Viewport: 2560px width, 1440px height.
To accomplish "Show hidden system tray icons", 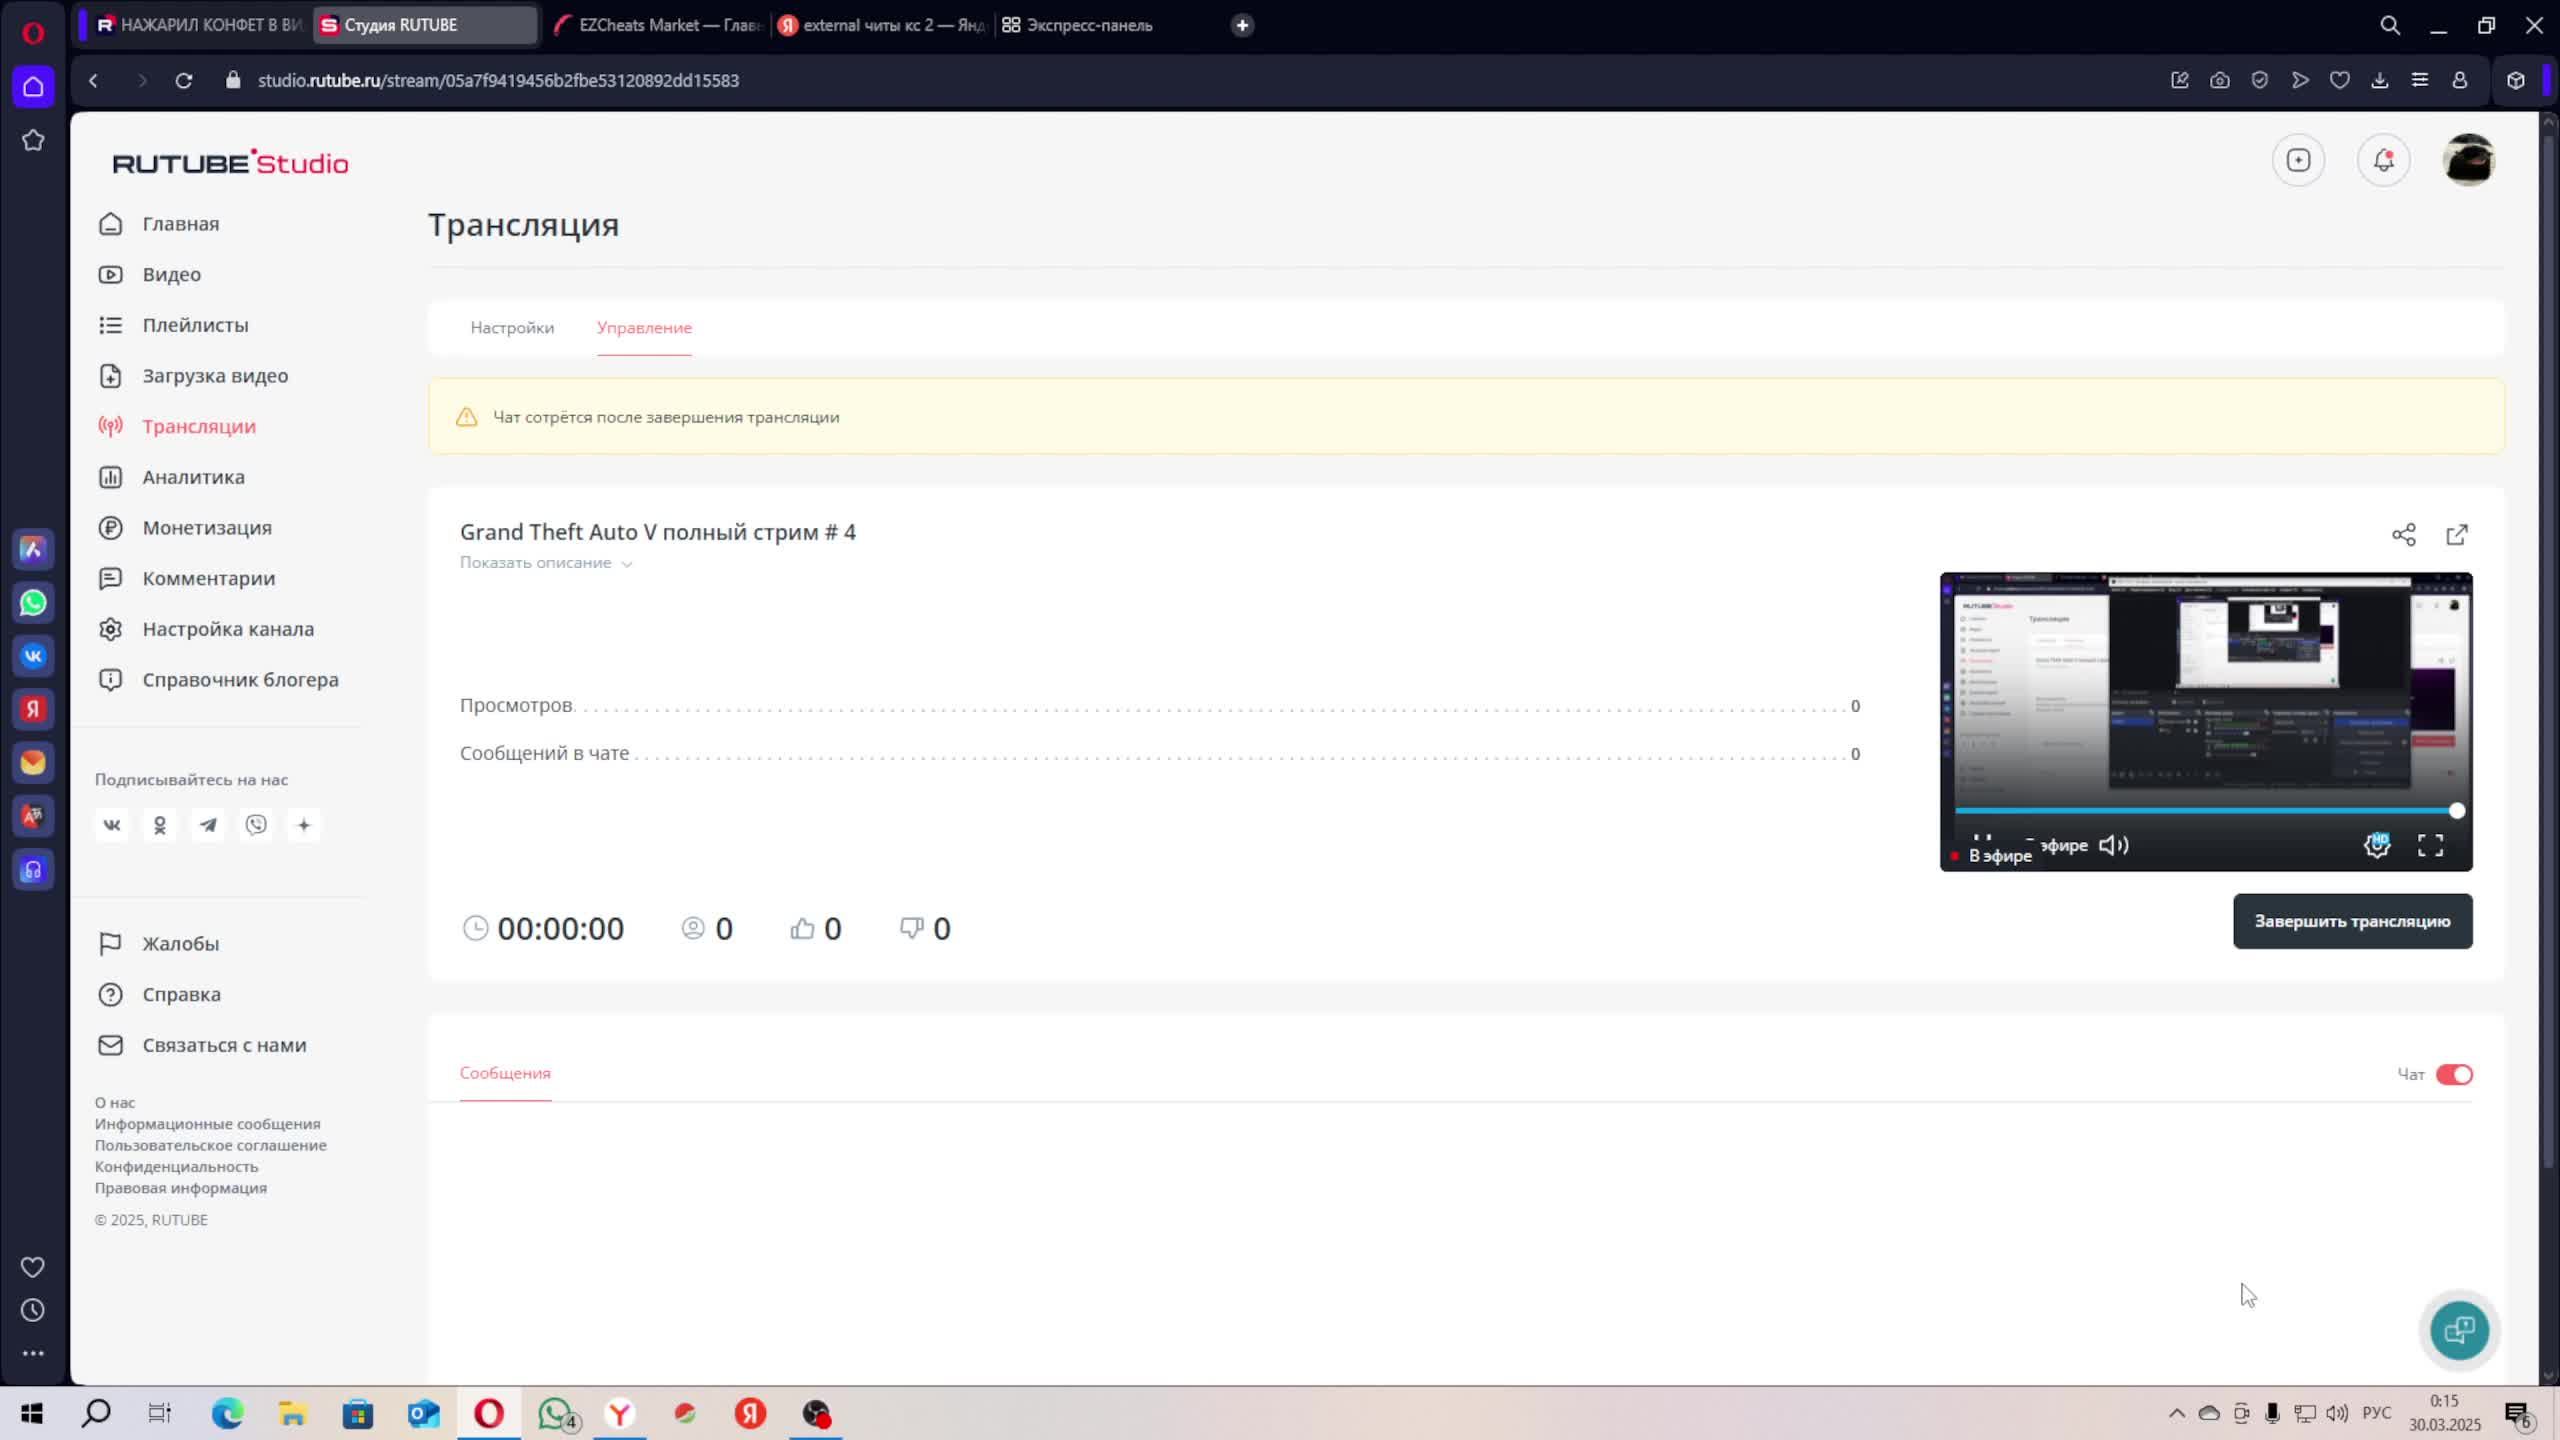I will point(2176,1413).
